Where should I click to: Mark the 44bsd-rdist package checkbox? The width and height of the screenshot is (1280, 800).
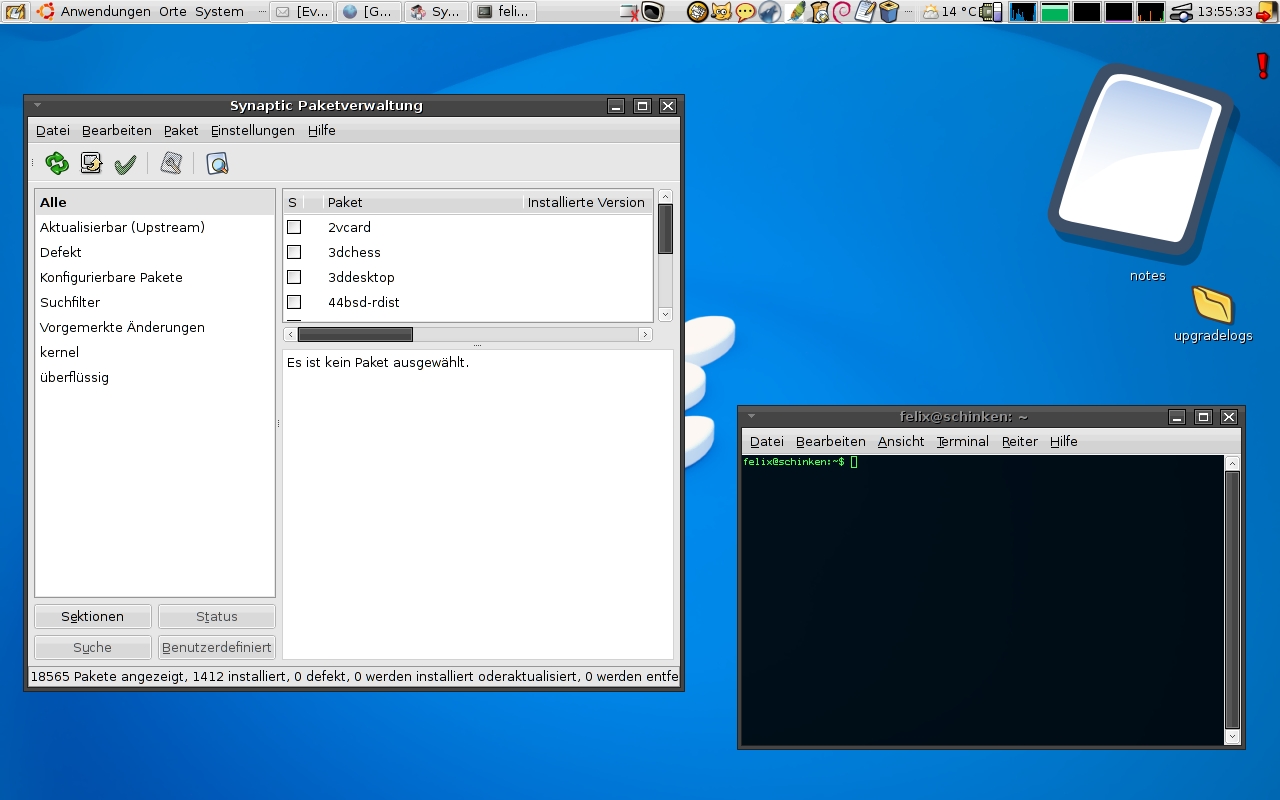point(294,302)
